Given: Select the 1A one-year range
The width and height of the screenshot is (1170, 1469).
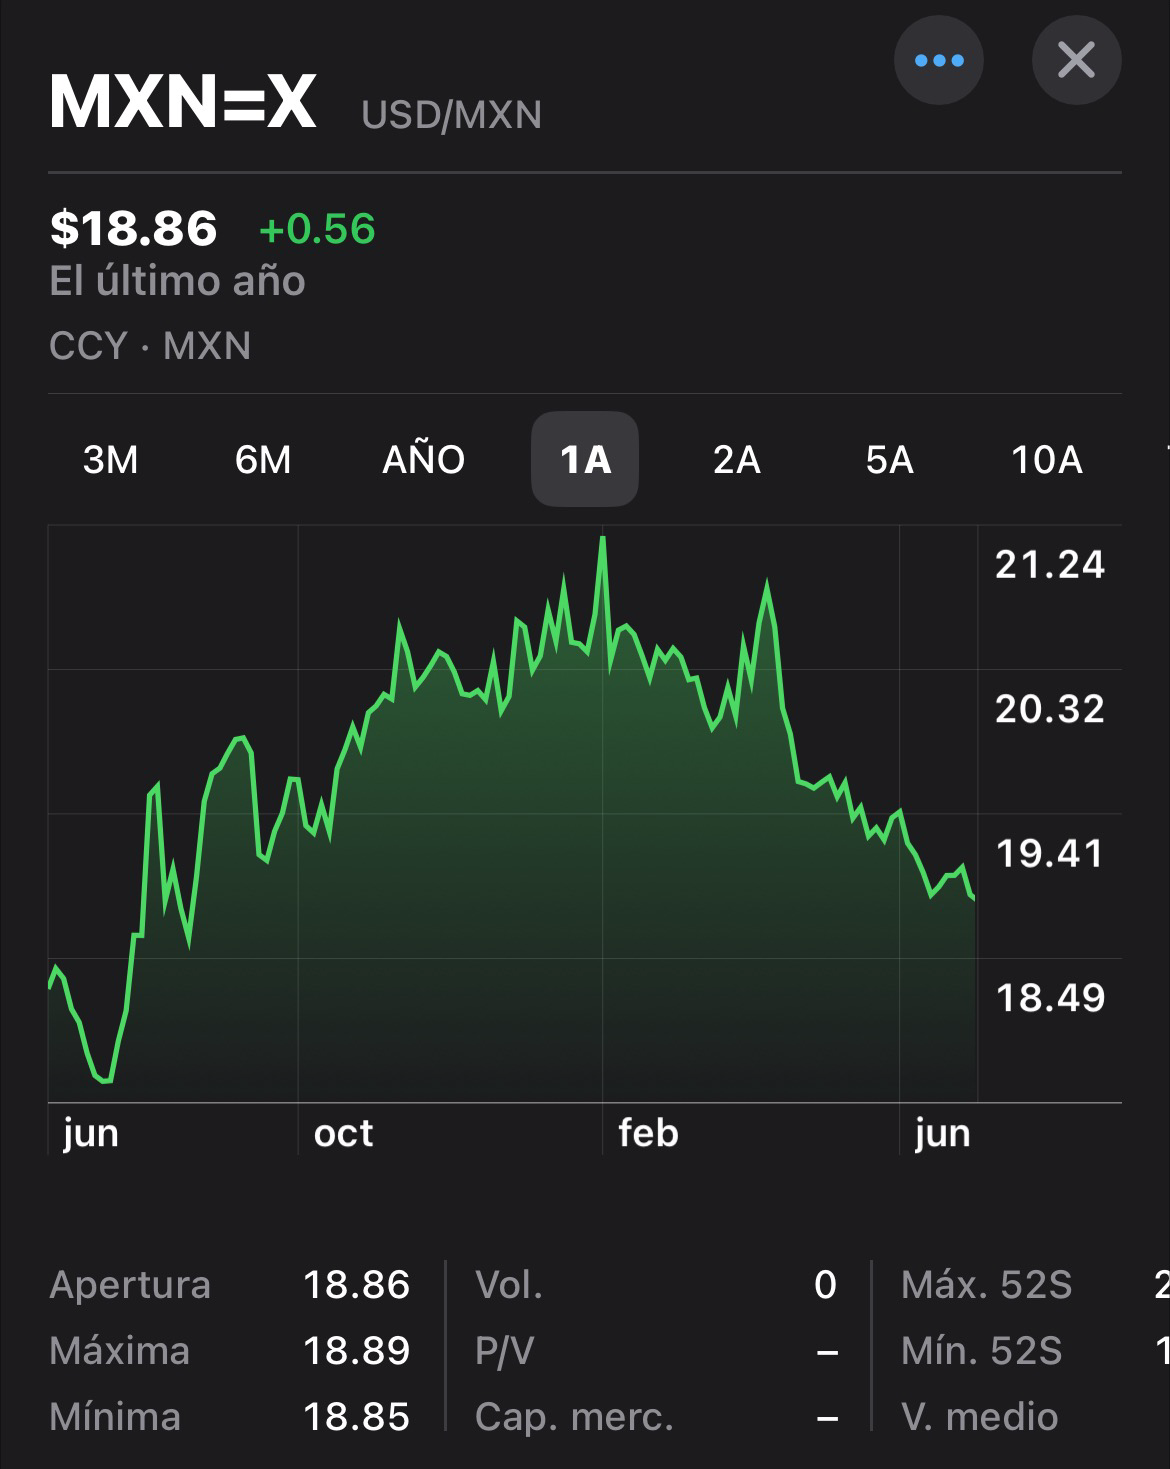Looking at the screenshot, I should pyautogui.click(x=585, y=459).
